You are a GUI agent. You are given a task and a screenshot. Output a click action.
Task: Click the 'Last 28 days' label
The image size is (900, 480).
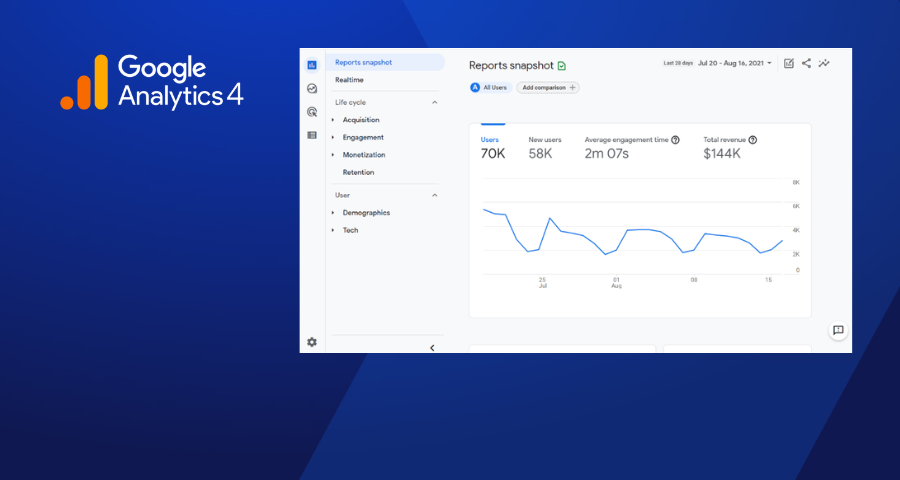click(x=678, y=64)
